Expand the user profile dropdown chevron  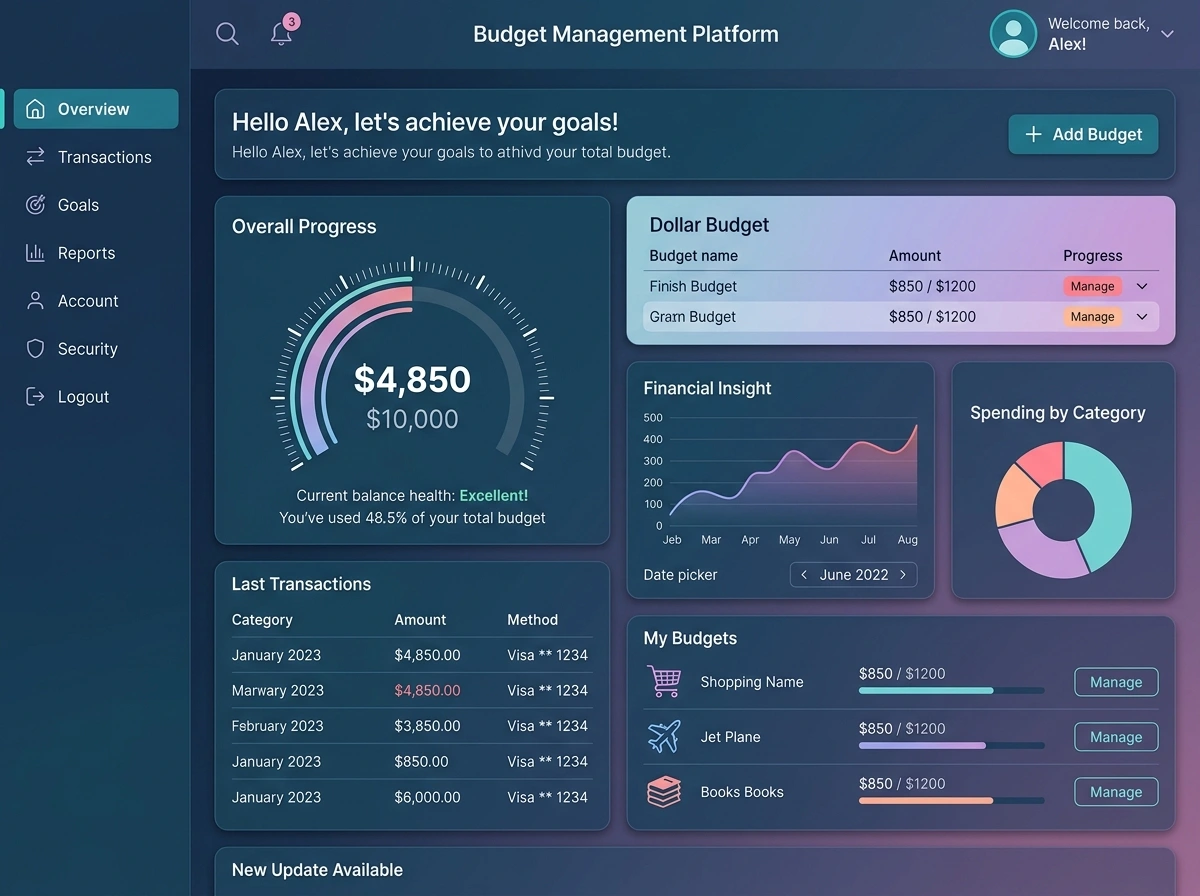(1167, 34)
